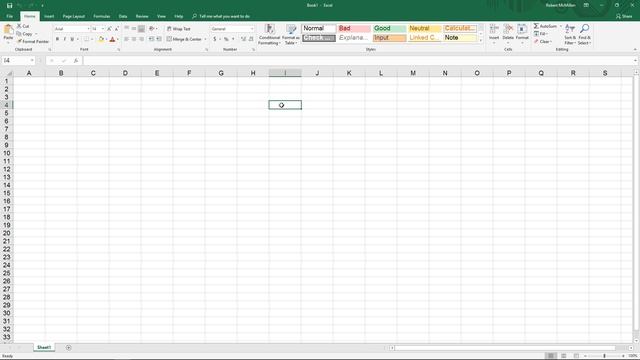The height and width of the screenshot is (360, 640).
Task: Click the Insert Function fx icon
Action: pyautogui.click(x=76, y=60)
